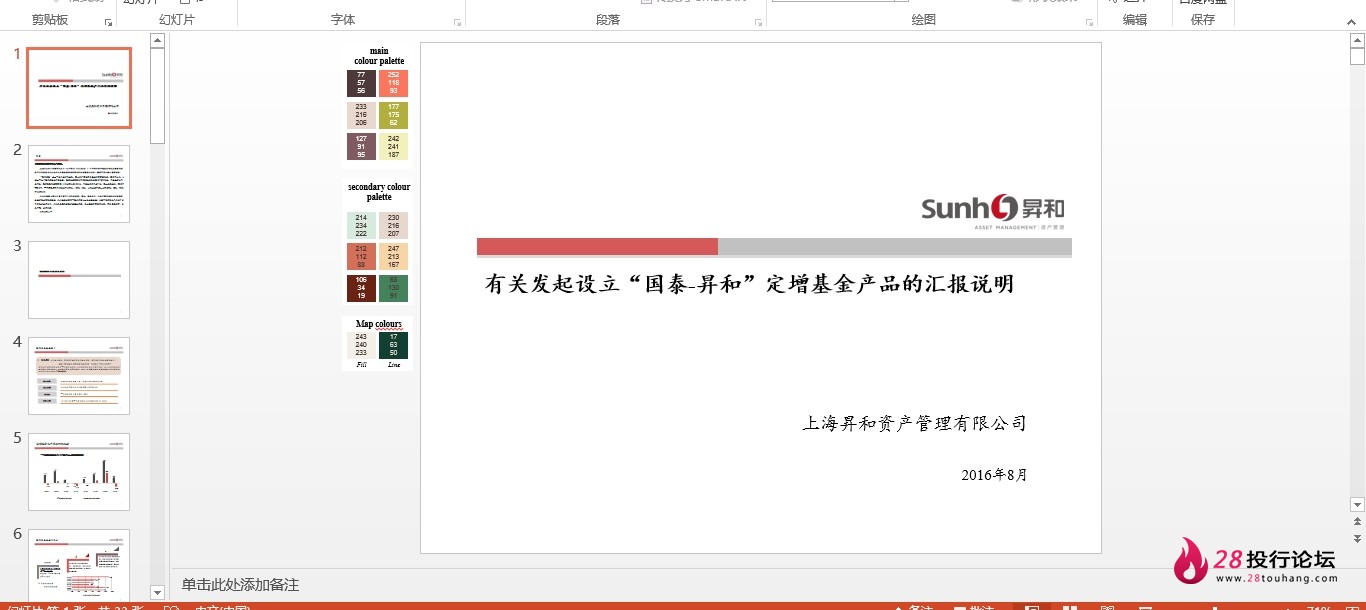The image size is (1366, 610).
Task: Open the 段落 group dialog launcher
Action: pyautogui.click(x=759, y=21)
